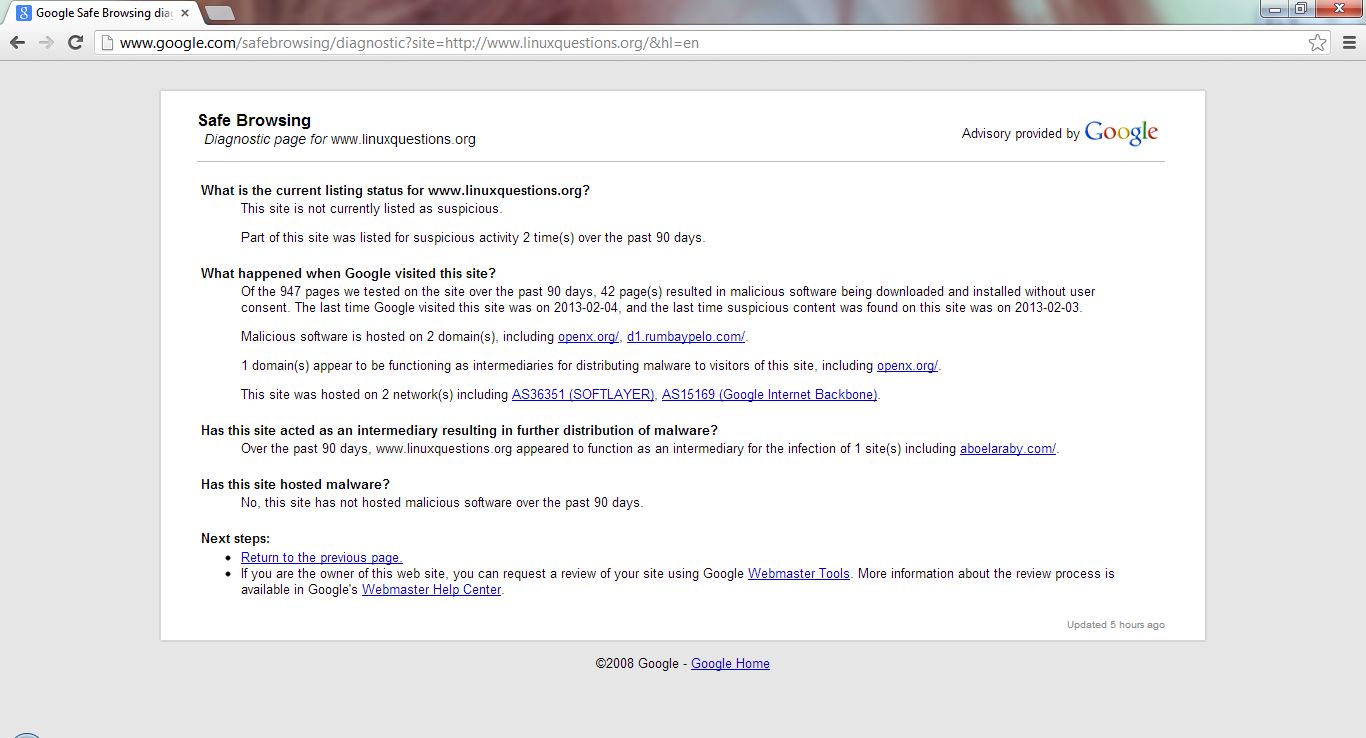Viewport: 1366px width, 738px height.
Task: Click 'Diagnostic page for www.linuxquestions.org' subtitle
Action: pos(340,140)
